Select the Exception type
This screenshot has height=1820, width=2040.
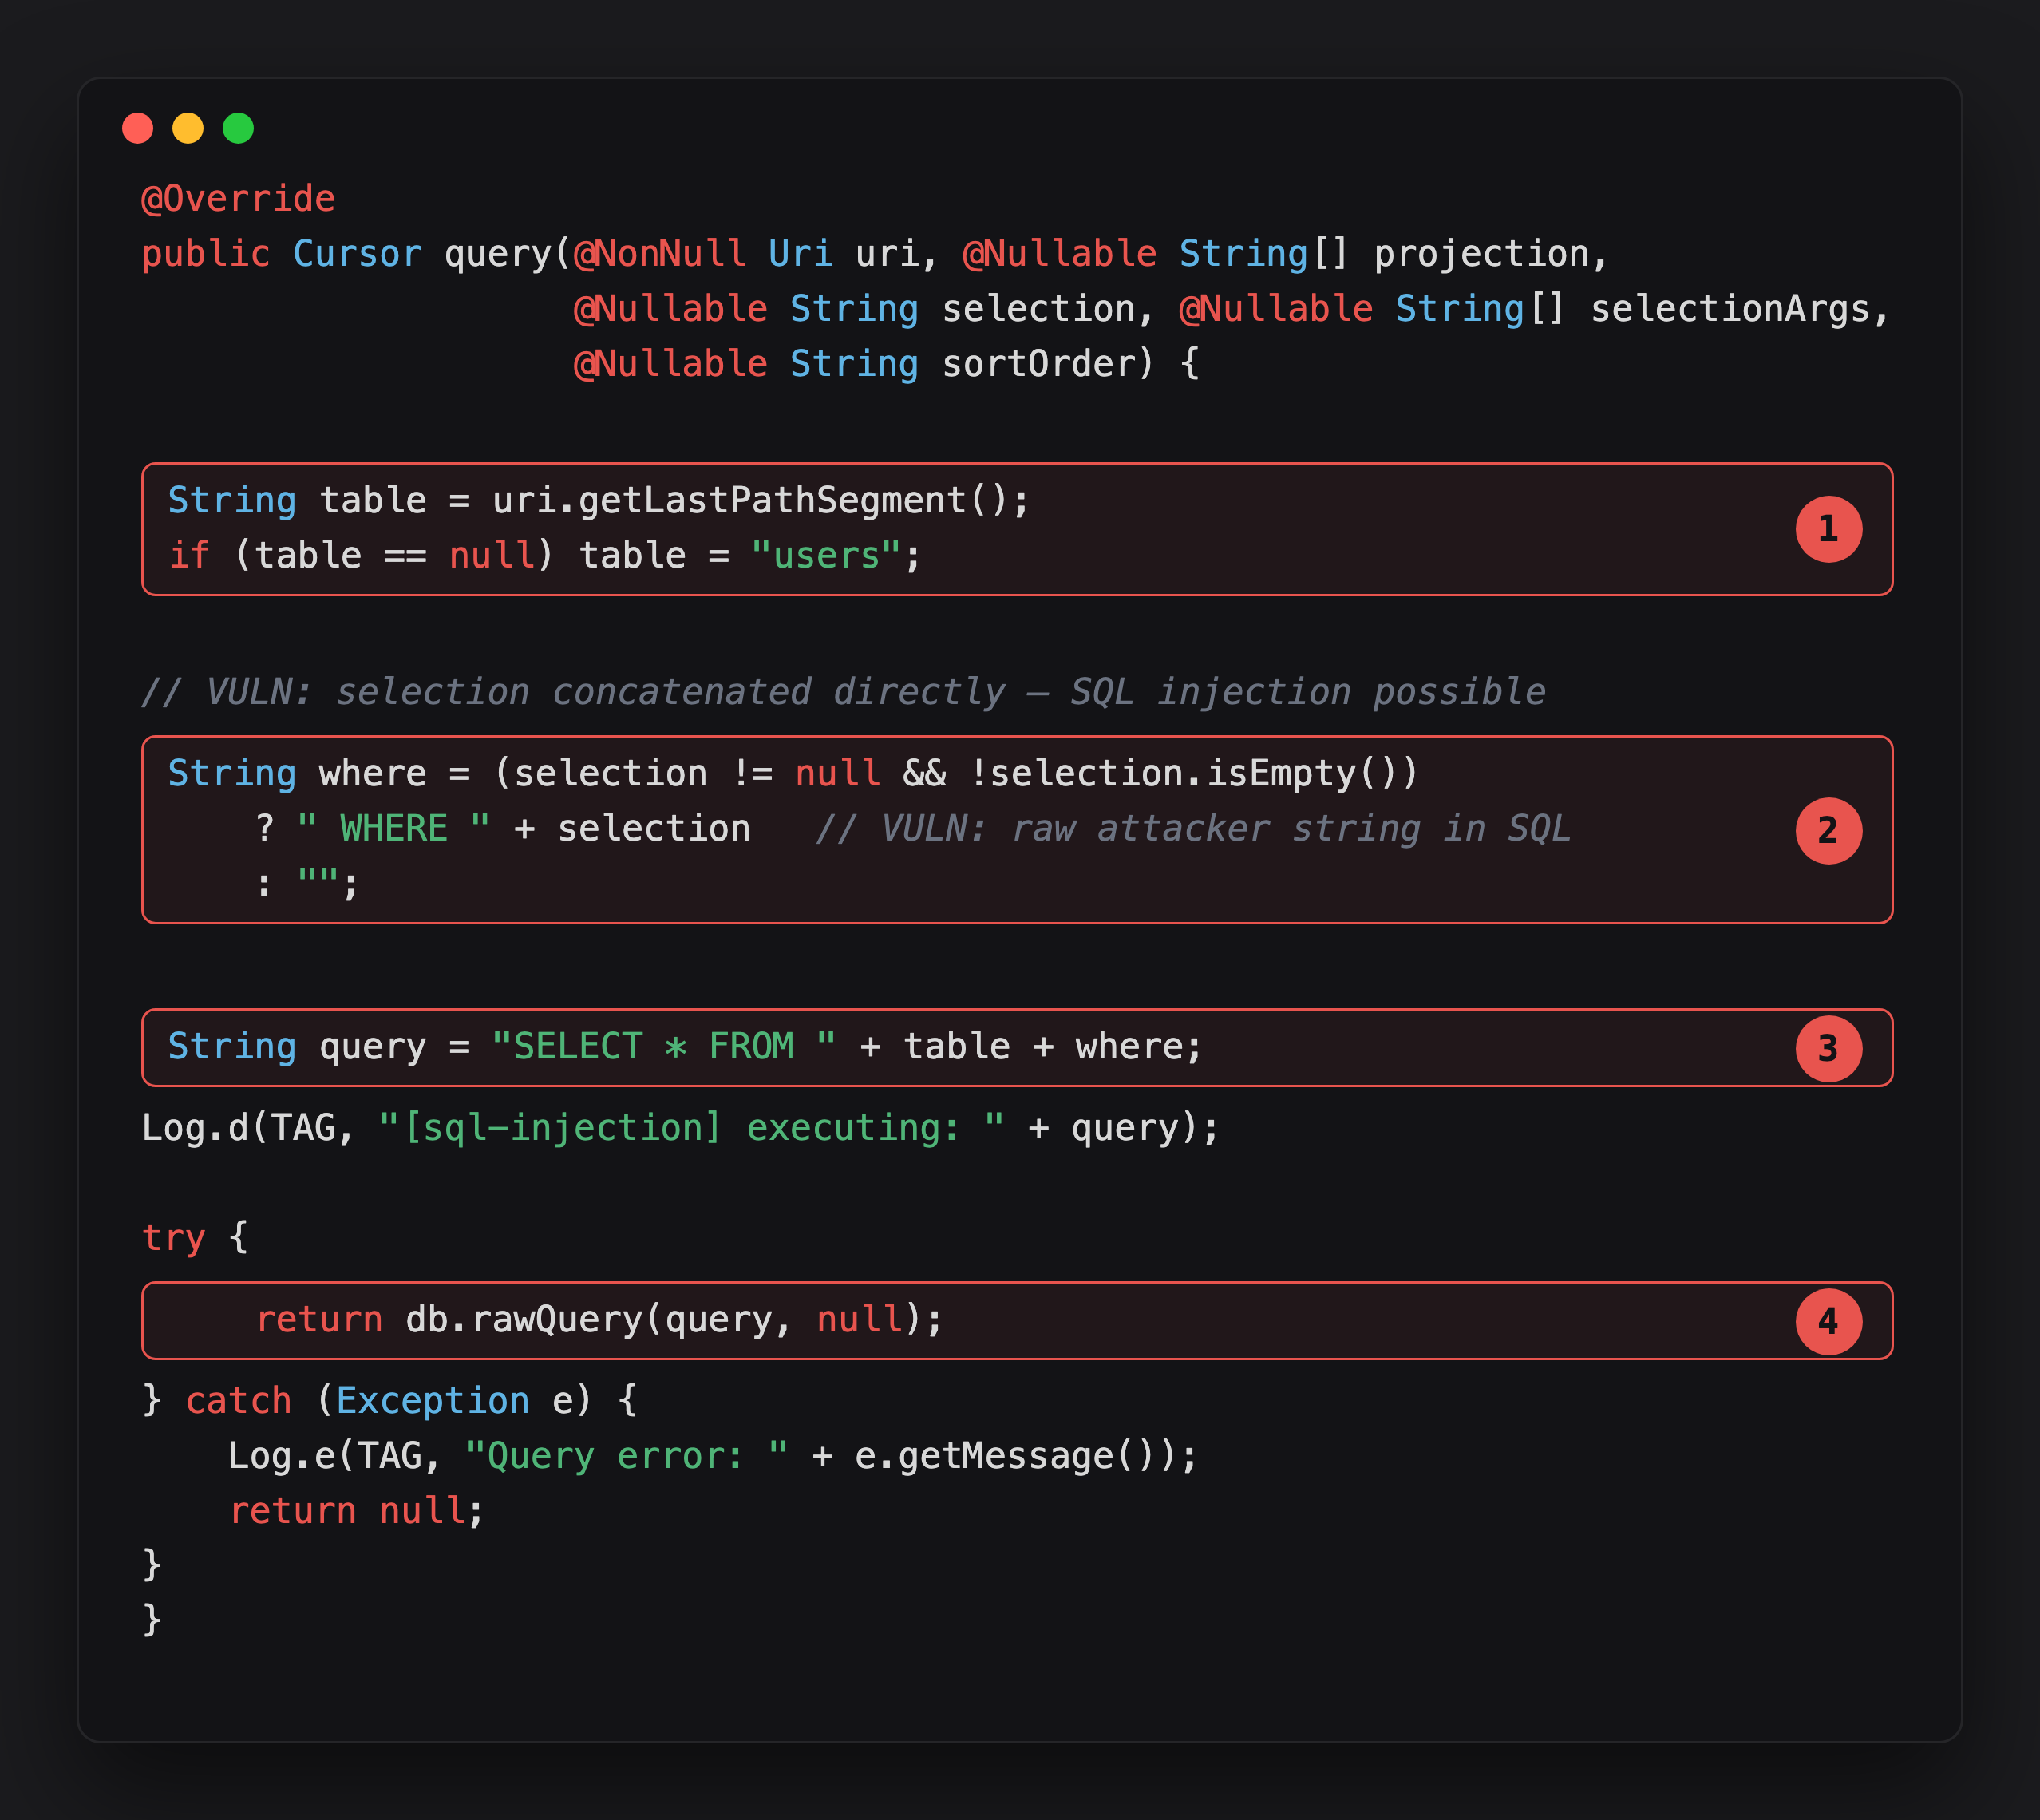(433, 1400)
